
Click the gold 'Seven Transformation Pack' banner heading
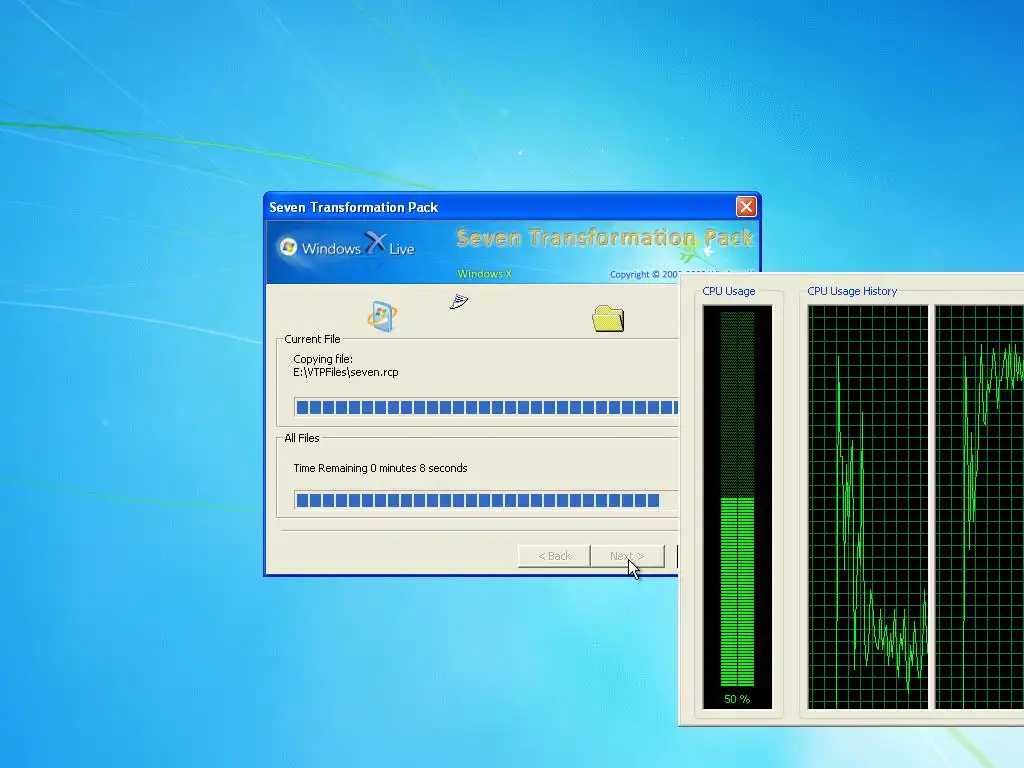(x=605, y=238)
